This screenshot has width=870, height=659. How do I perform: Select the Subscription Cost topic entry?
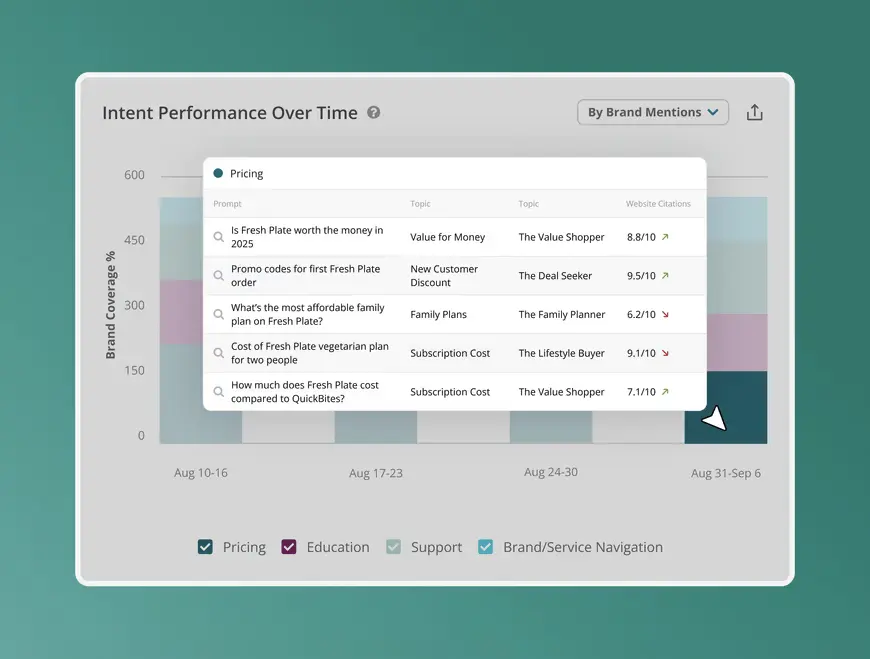click(448, 352)
